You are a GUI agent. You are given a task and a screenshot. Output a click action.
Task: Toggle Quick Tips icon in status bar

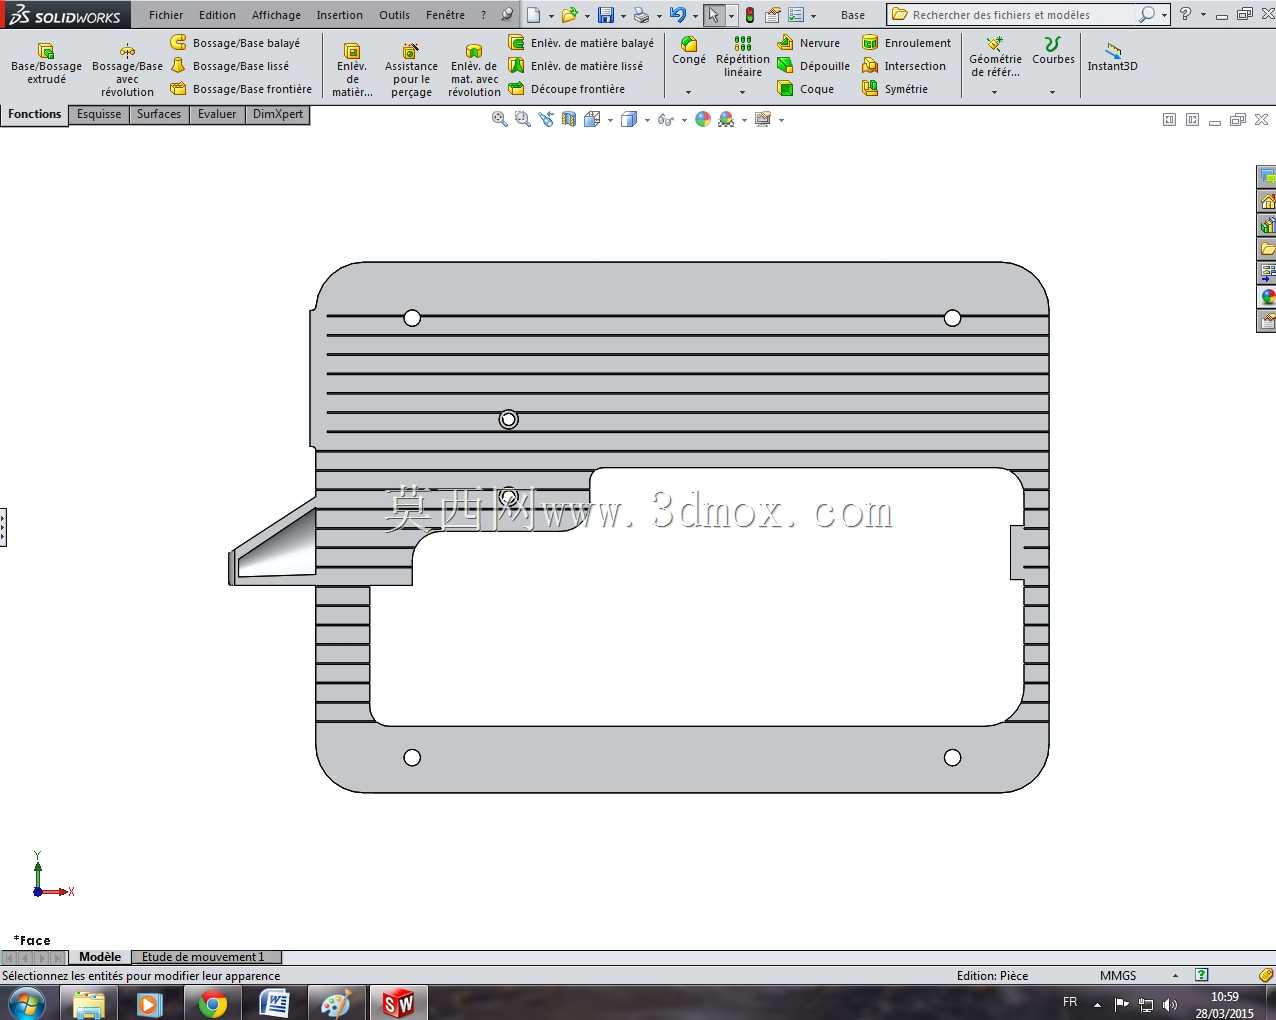pos(1202,975)
